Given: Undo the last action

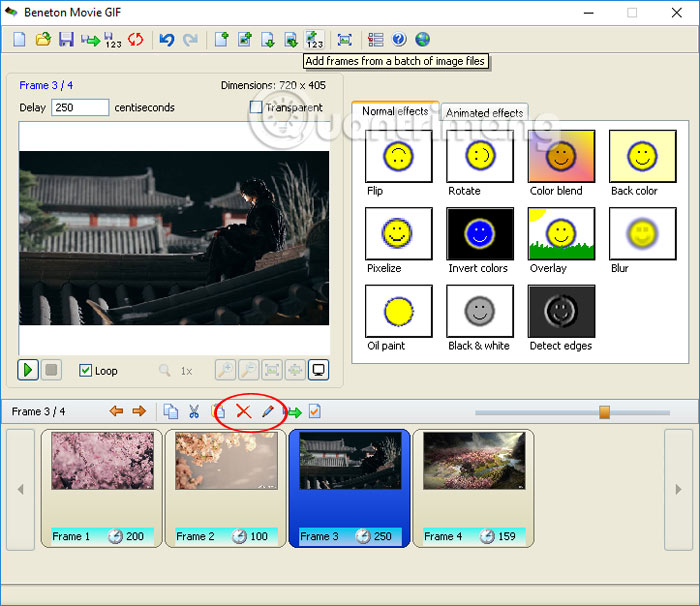Looking at the screenshot, I should click(x=167, y=40).
